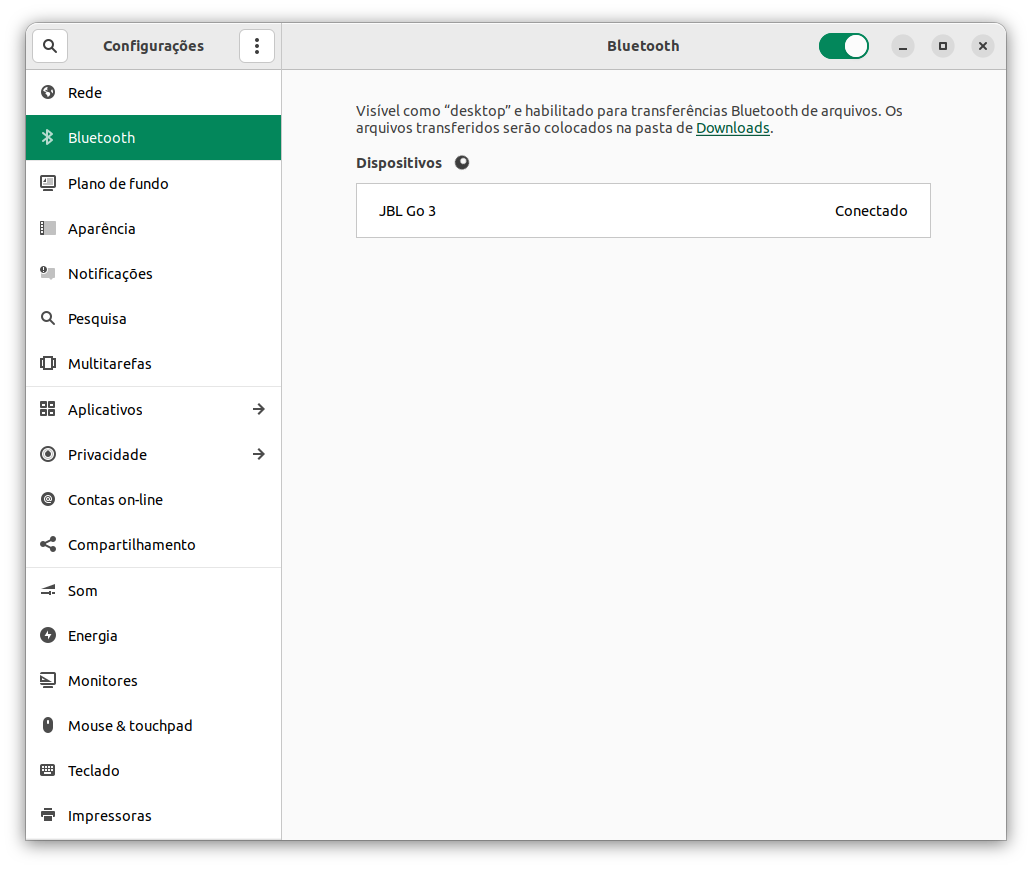Expand Aplicativos using its arrow

pyautogui.click(x=259, y=409)
